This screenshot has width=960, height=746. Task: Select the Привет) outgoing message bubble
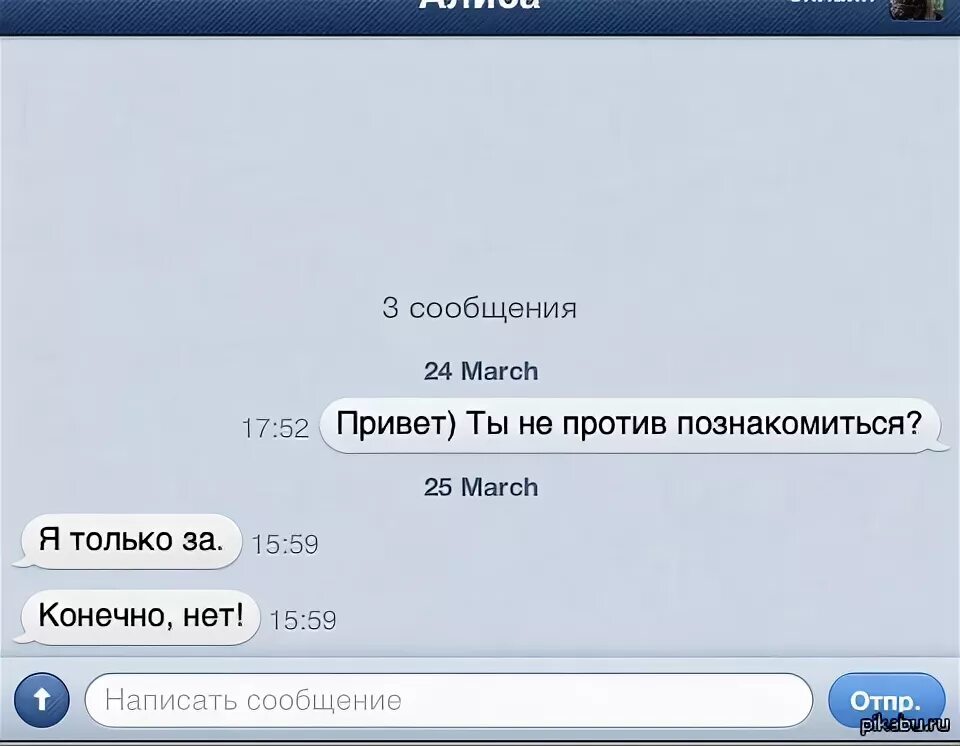[629, 425]
